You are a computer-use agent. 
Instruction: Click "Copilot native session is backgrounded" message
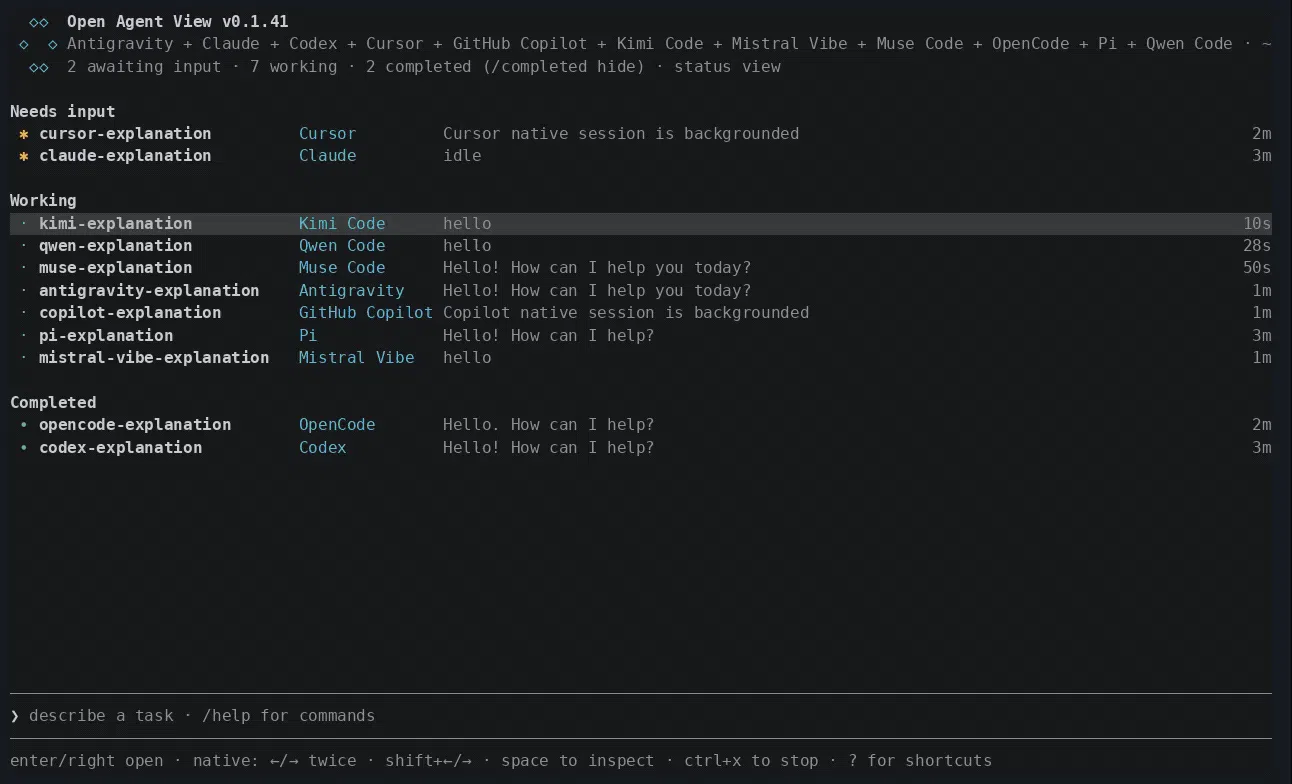tap(626, 313)
